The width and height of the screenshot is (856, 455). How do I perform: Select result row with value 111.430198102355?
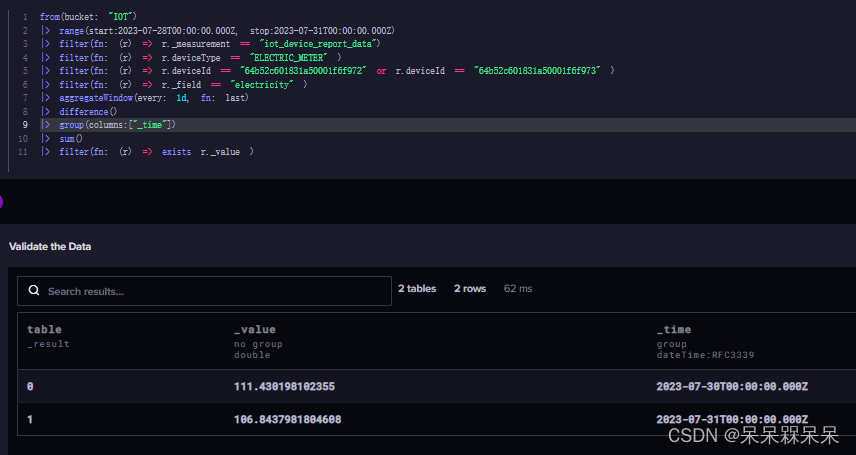coord(437,386)
